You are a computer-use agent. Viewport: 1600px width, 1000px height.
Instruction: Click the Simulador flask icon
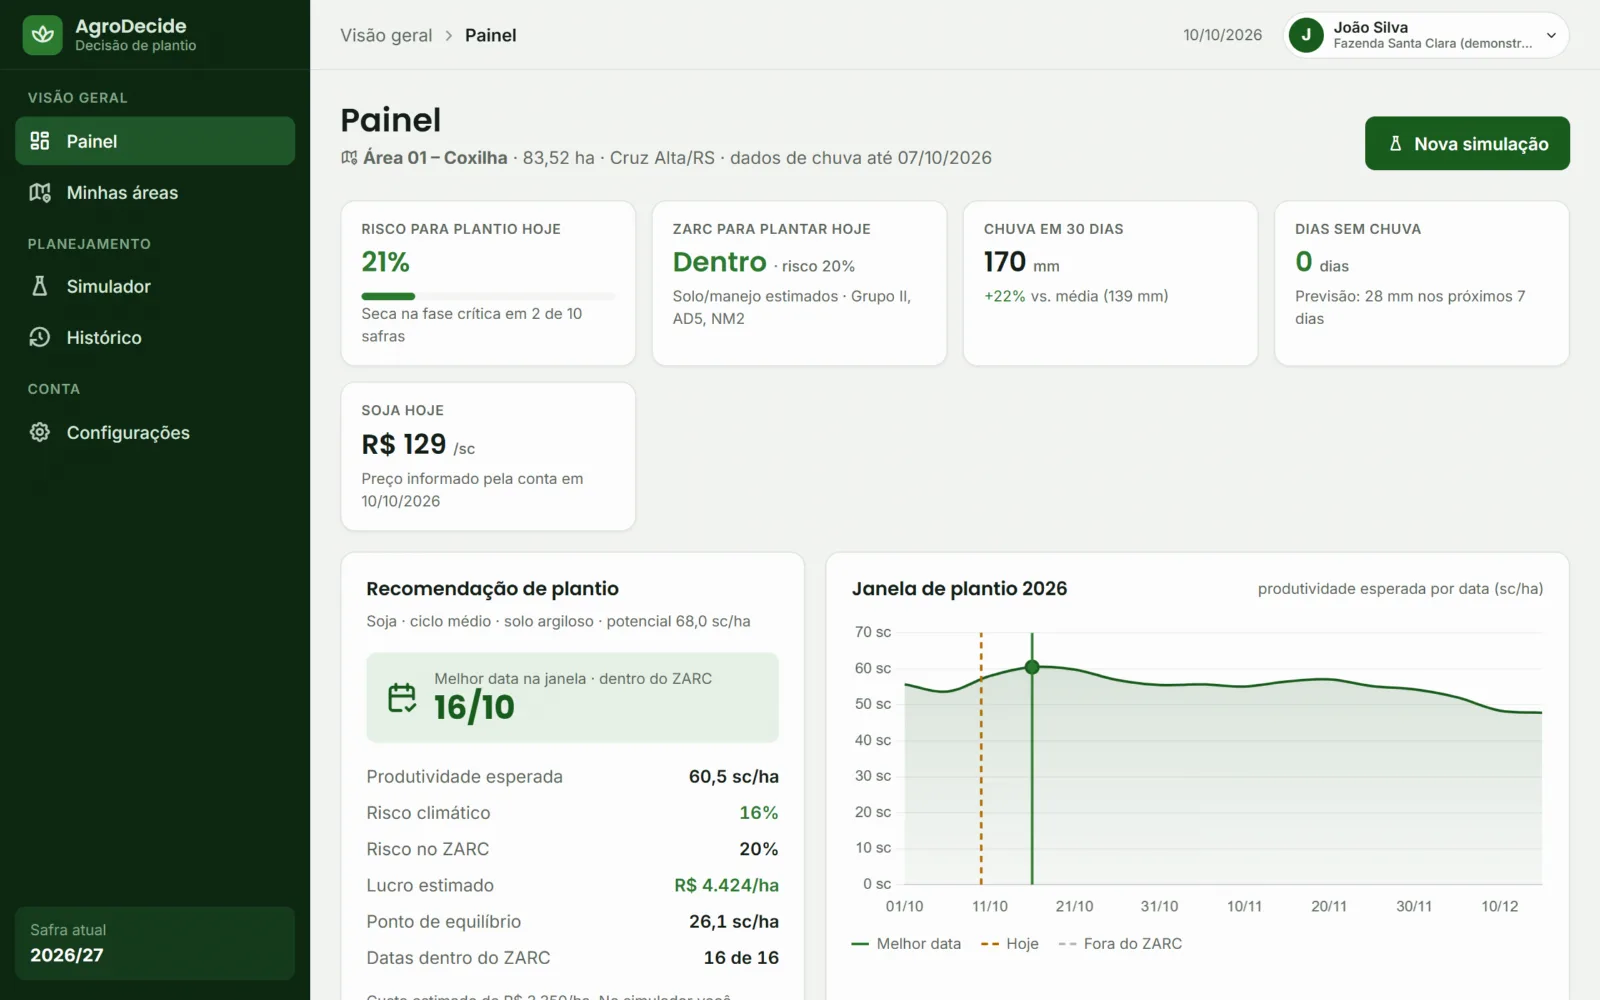coord(40,286)
